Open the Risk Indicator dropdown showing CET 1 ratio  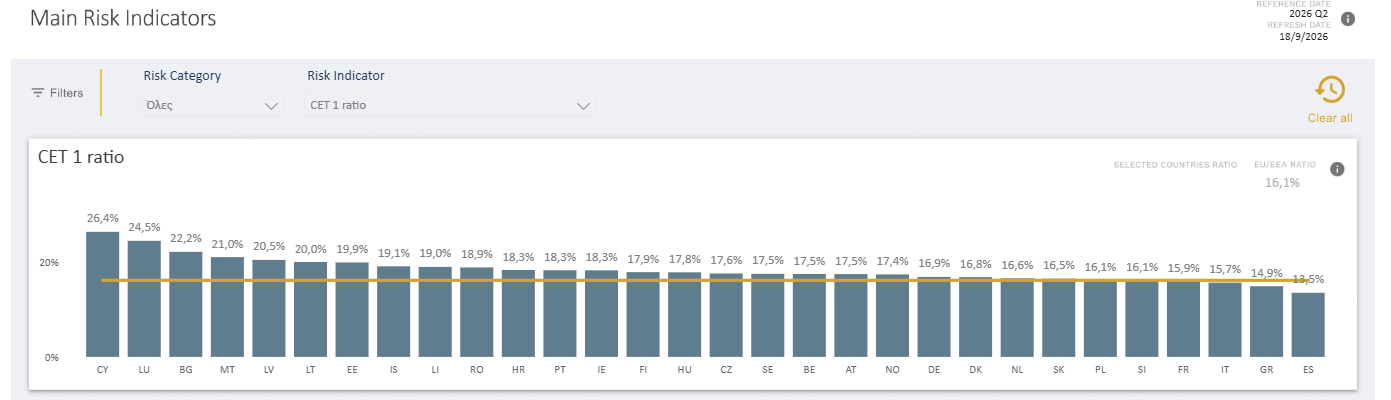pos(450,105)
